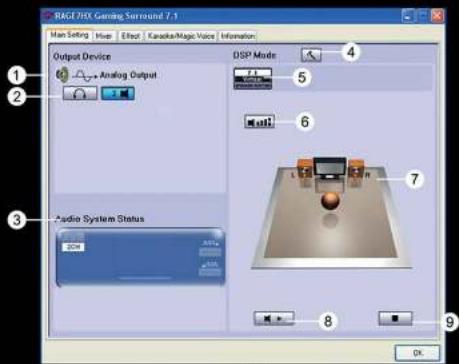Open the Mixer tab
The image size is (459, 364).
(104, 36)
